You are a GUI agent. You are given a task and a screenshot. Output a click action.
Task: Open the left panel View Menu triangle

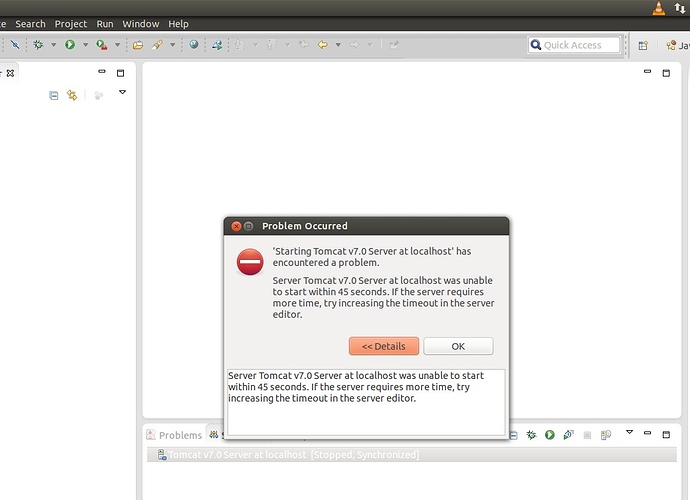[x=122, y=92]
